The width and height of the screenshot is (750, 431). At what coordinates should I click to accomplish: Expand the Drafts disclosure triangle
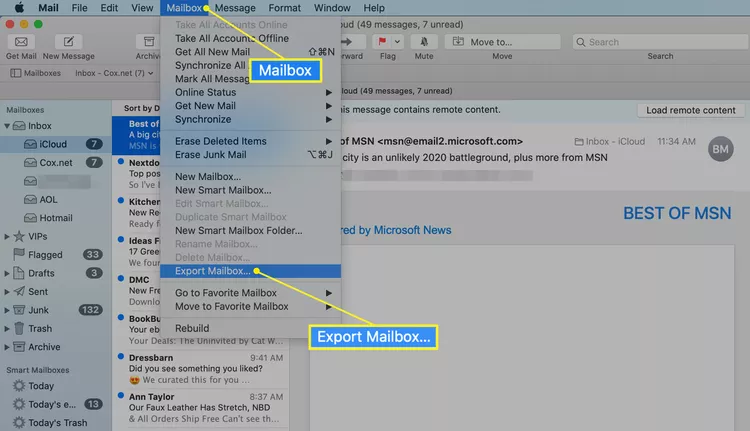(7, 273)
